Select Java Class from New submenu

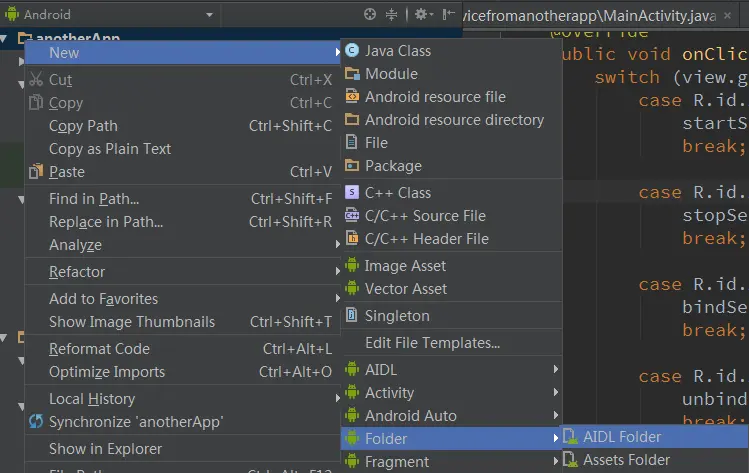pos(398,50)
